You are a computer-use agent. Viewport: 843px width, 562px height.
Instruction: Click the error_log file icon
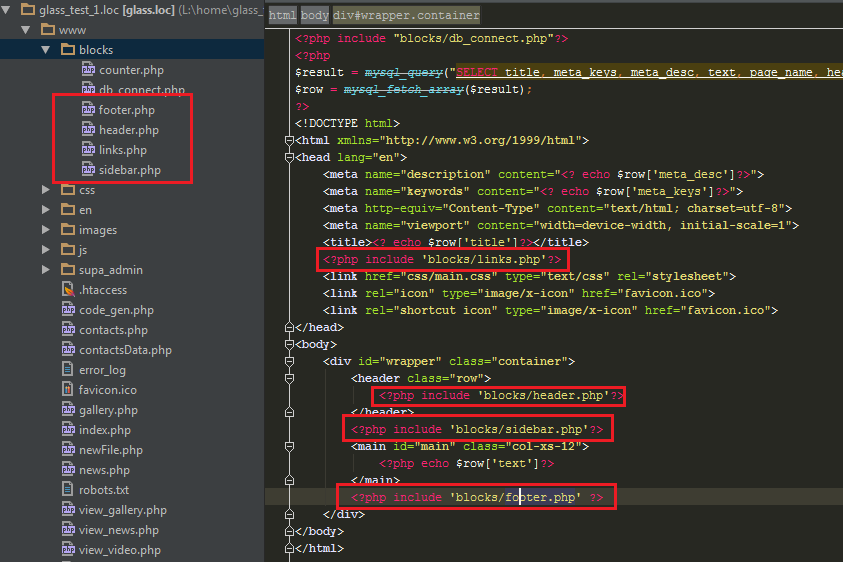(68, 370)
